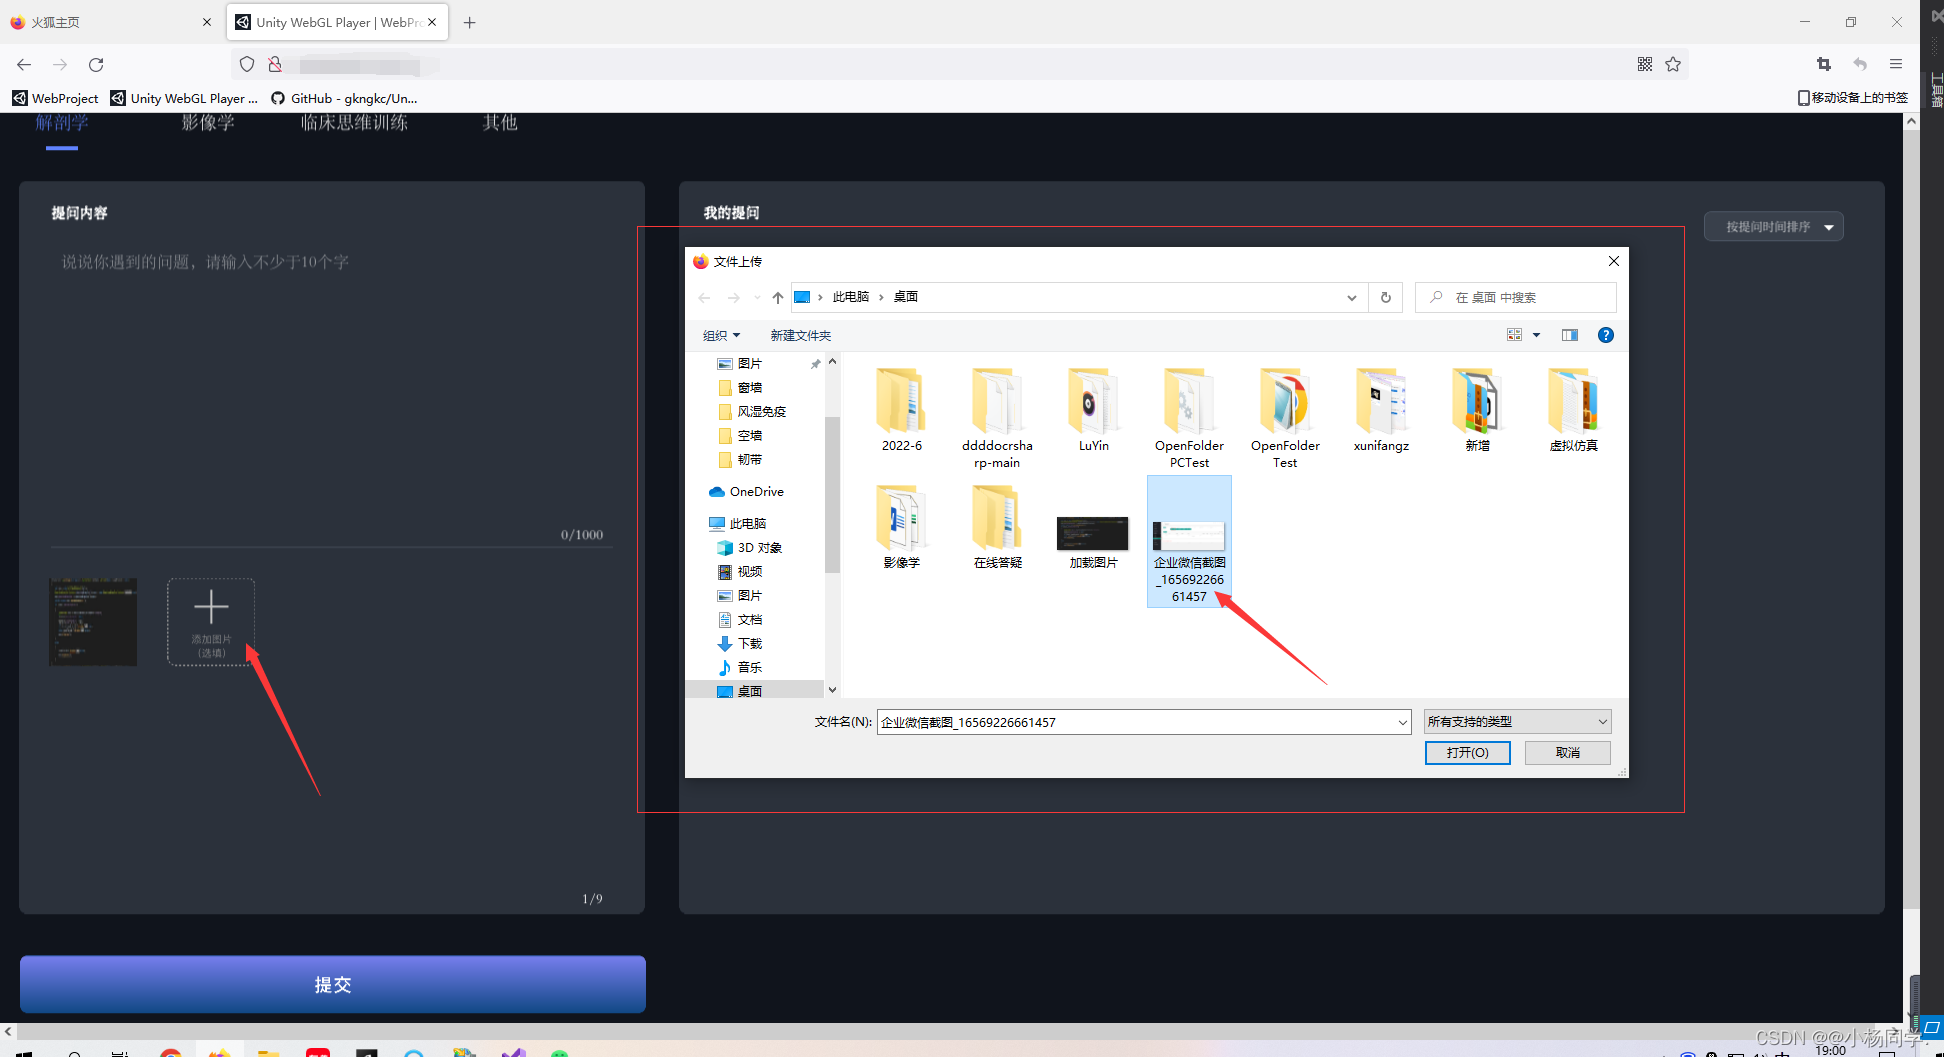Switch to the 其他 tab

(500, 123)
